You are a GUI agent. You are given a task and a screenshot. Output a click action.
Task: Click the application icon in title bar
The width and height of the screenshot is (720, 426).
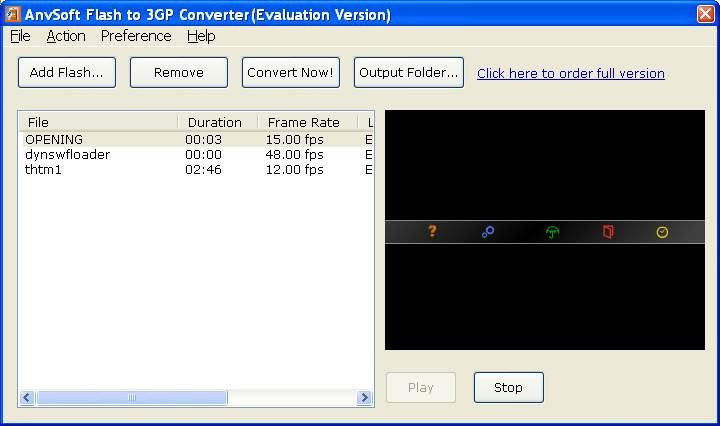pos(12,14)
